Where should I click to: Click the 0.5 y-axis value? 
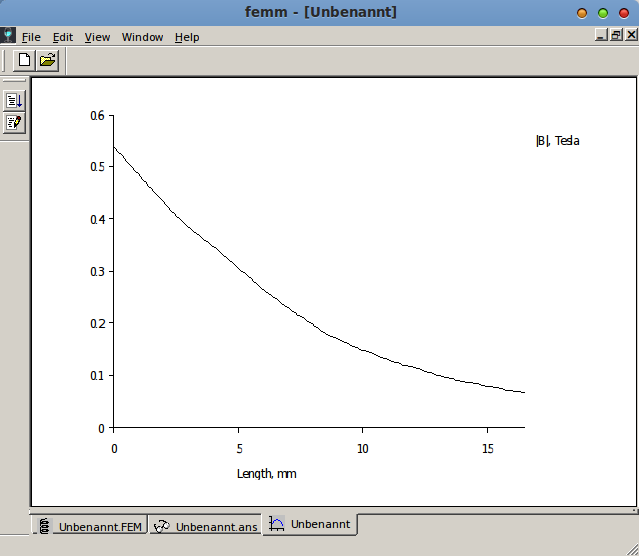point(97,167)
